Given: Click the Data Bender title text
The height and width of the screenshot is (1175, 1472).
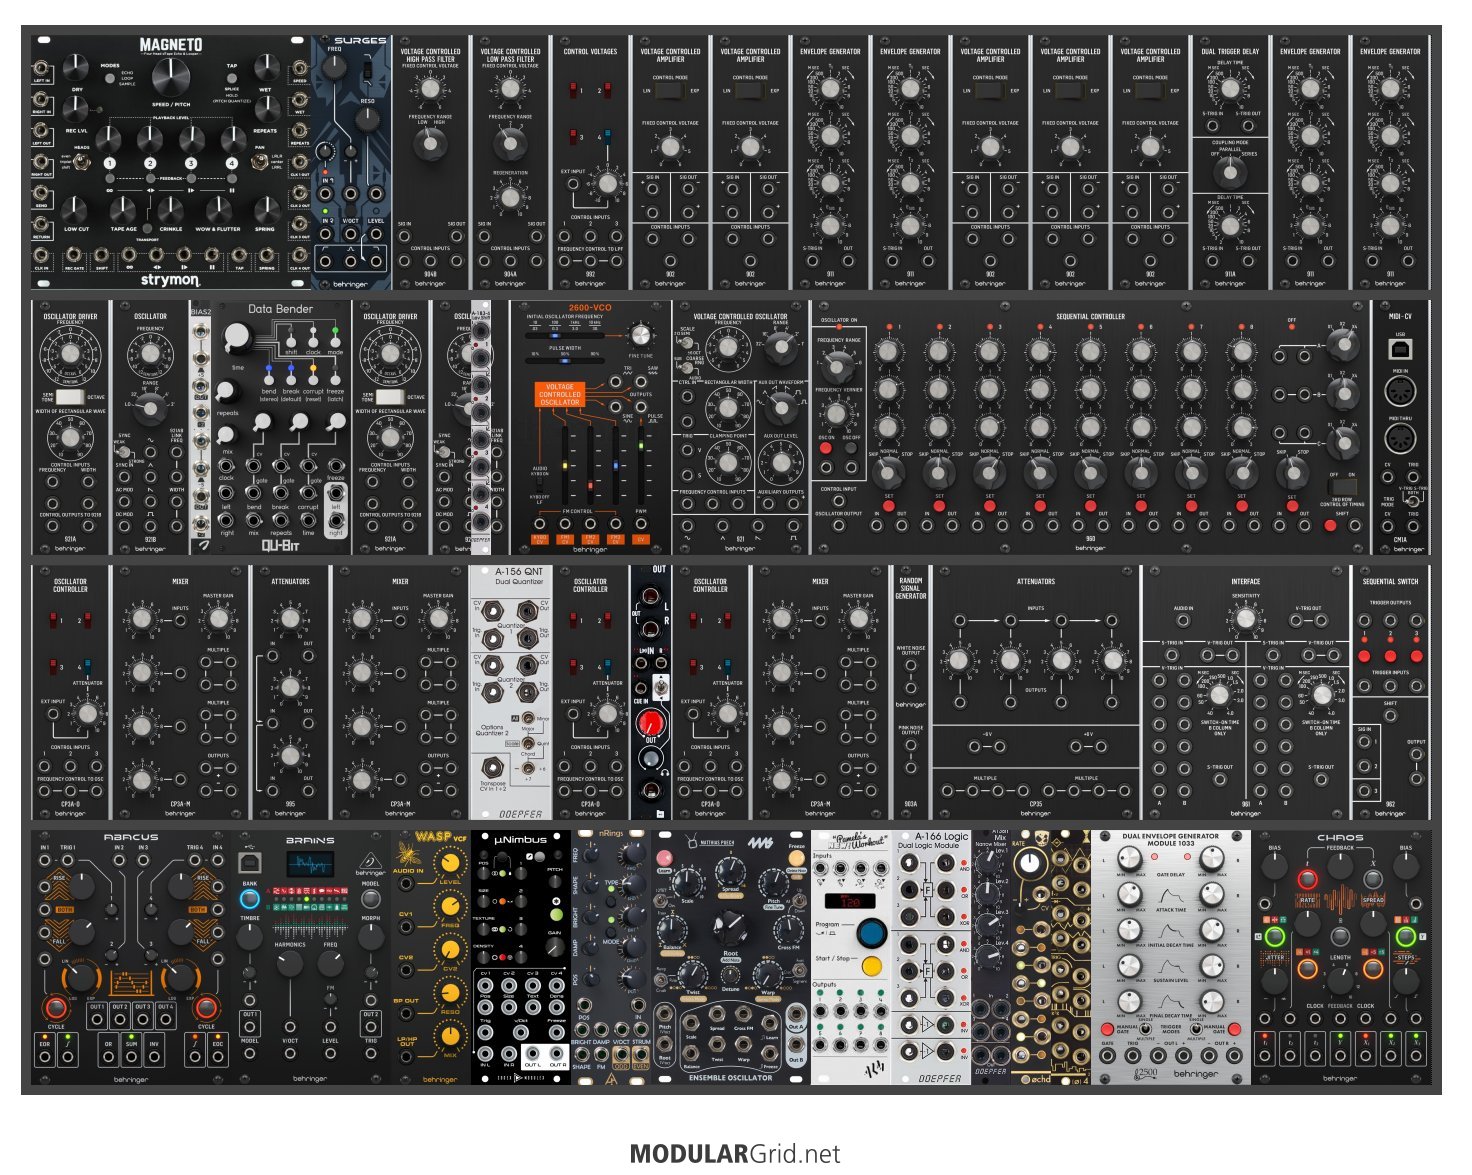Looking at the screenshot, I should [281, 309].
